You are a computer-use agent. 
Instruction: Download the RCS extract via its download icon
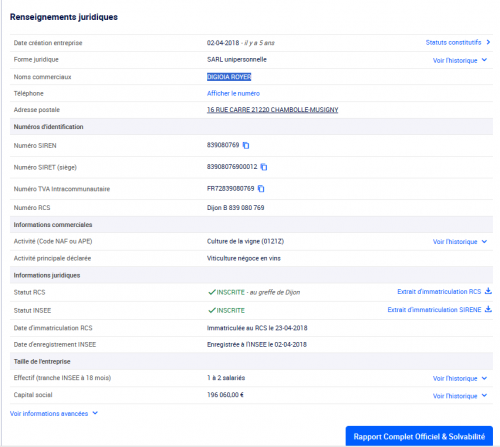point(488,291)
